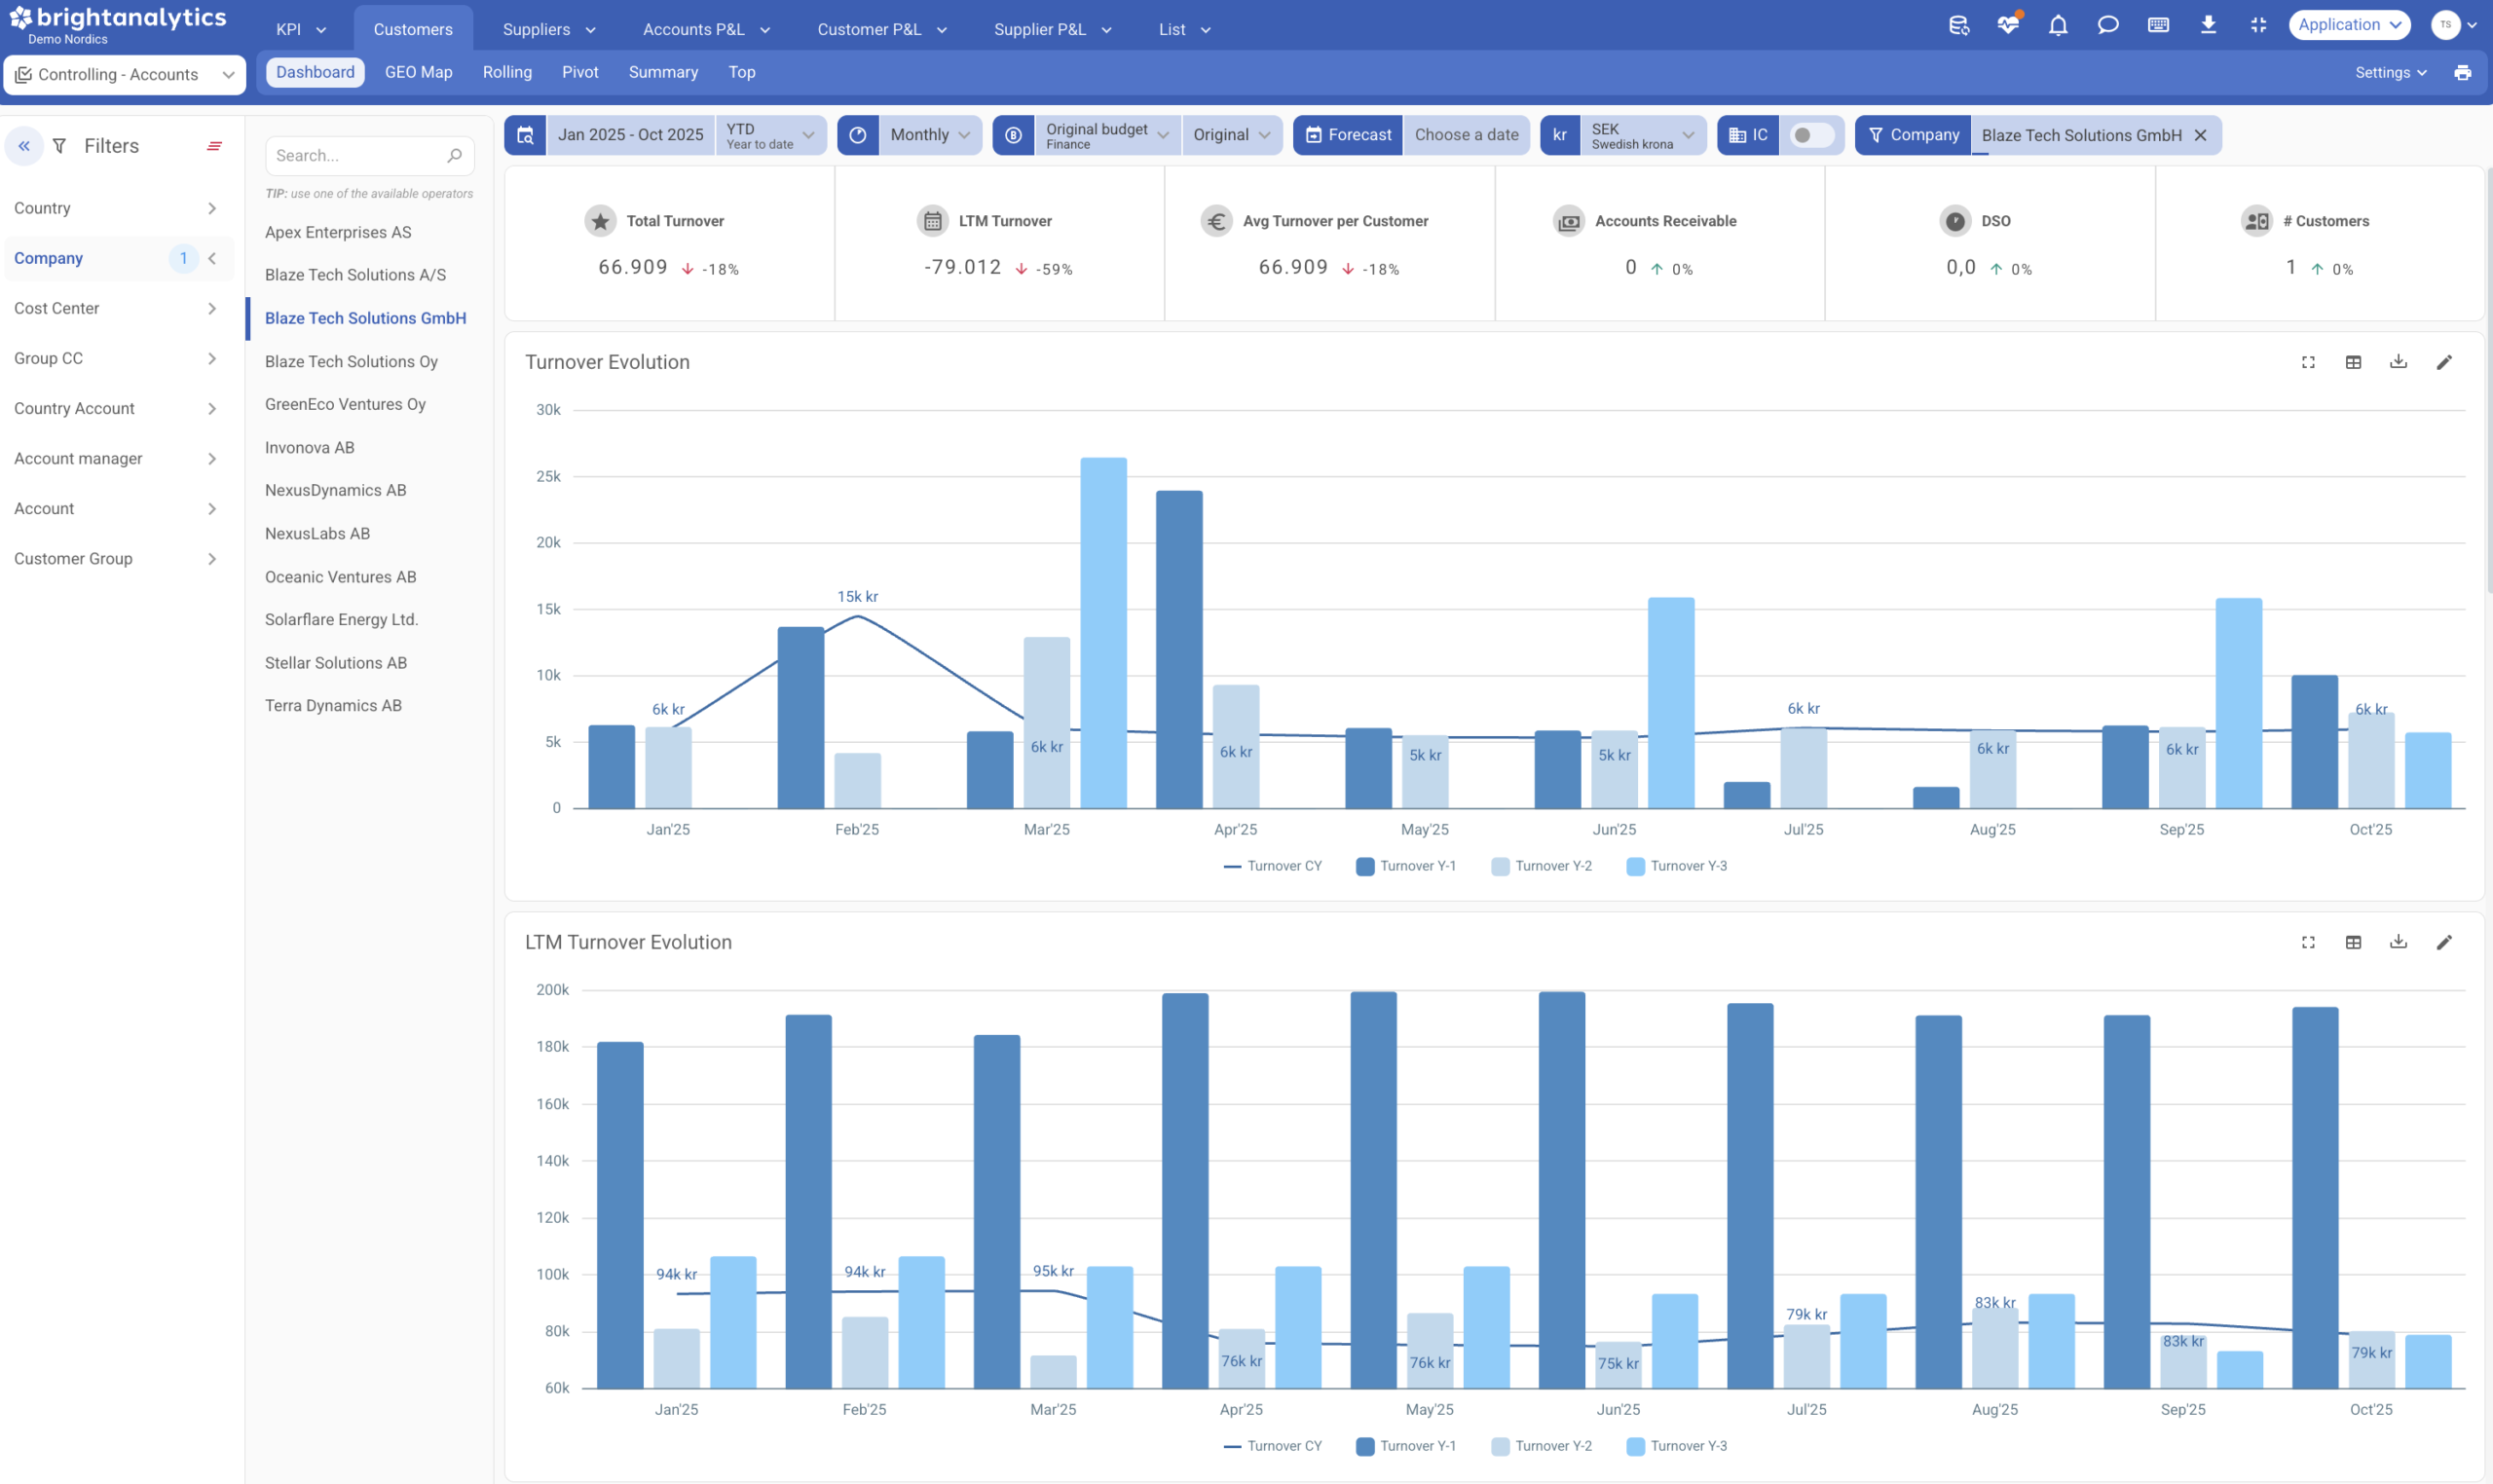Edit the Turnover Evolution chart with pencil
This screenshot has height=1484, width=2493.
click(x=2443, y=362)
